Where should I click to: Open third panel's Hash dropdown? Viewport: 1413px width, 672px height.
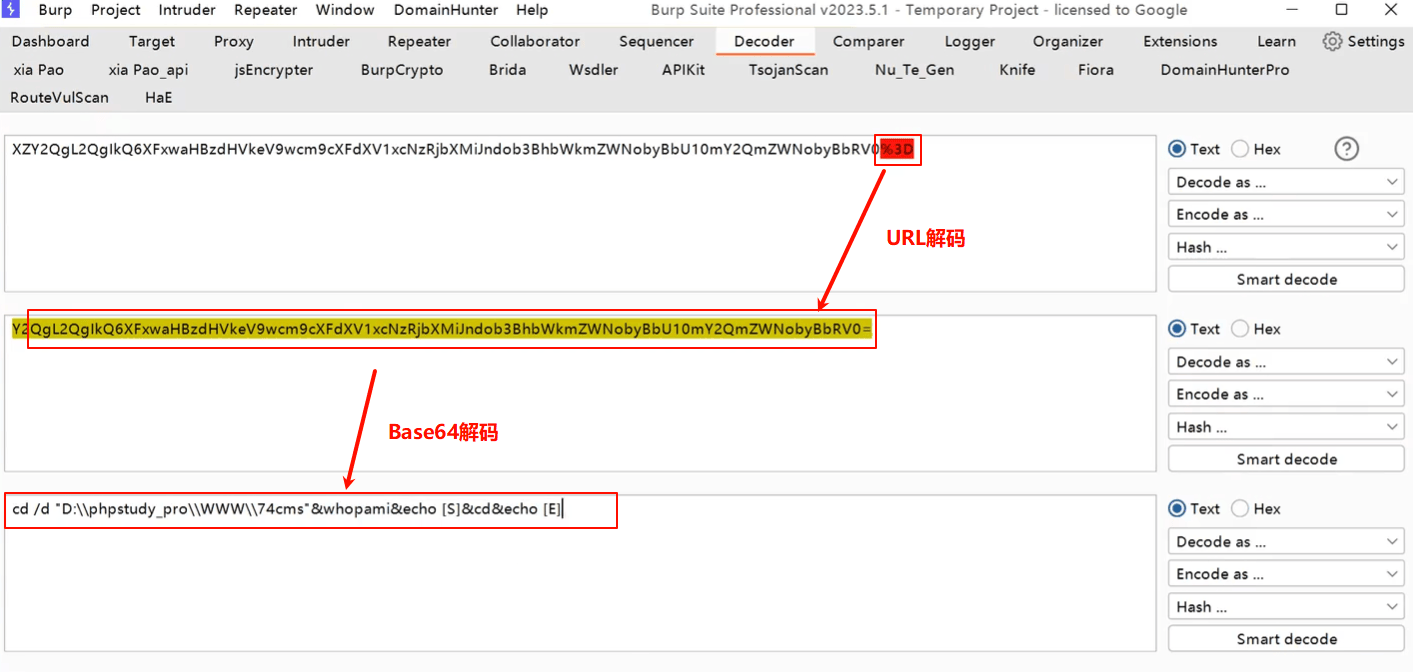click(x=1286, y=607)
